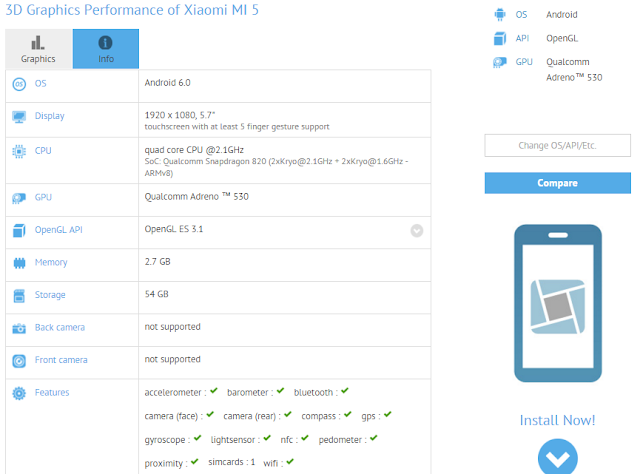Open the Change OS/API/Etc. selector
This screenshot has width=640, height=474.
coord(558,145)
